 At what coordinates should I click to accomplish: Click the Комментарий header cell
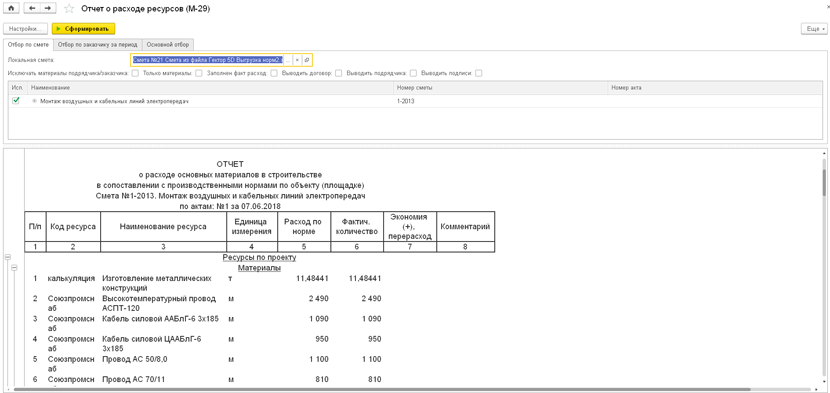tap(465, 226)
